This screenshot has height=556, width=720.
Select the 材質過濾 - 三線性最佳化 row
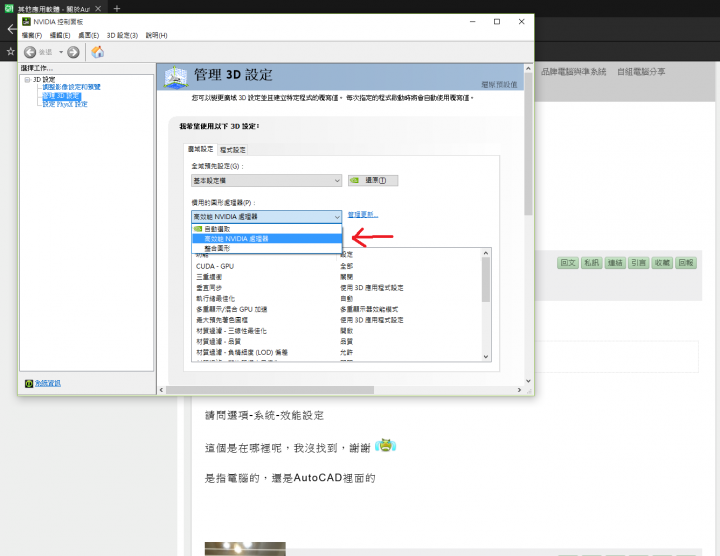336,331
